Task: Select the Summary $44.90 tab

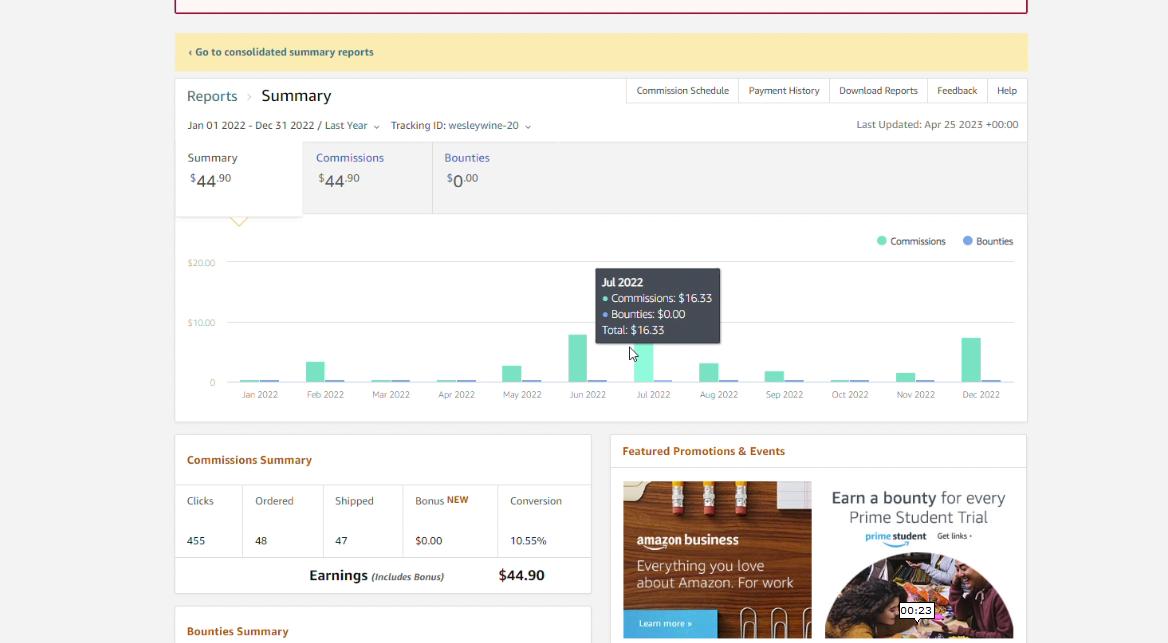Action: 238,178
